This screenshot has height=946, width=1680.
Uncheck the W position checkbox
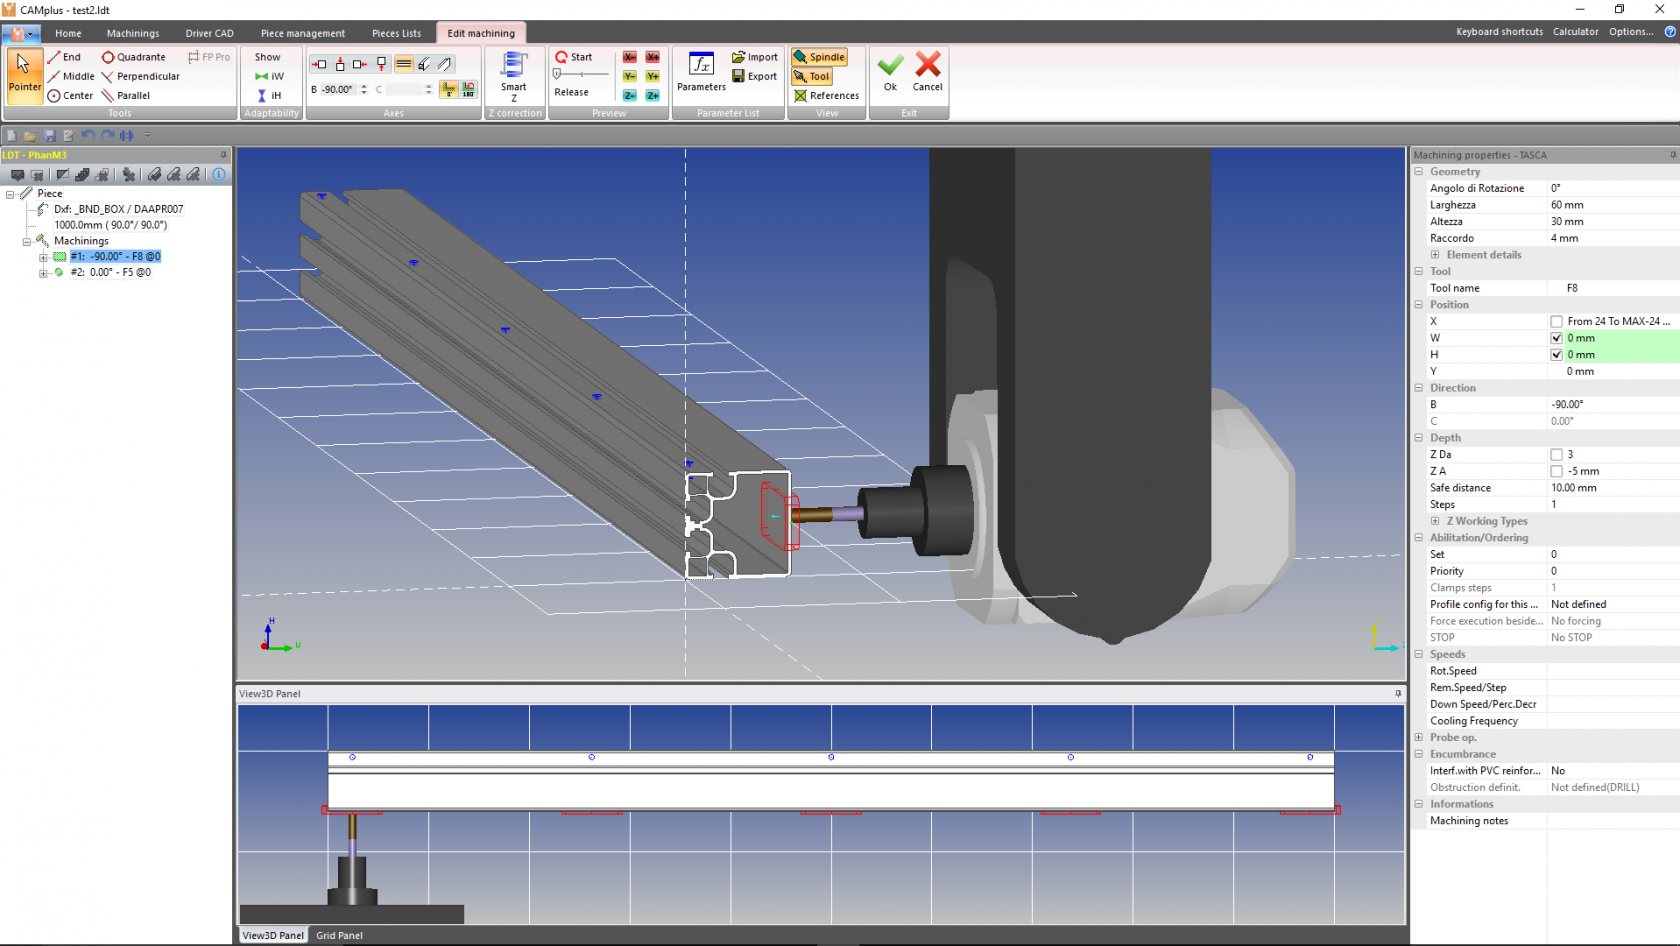[1556, 338]
